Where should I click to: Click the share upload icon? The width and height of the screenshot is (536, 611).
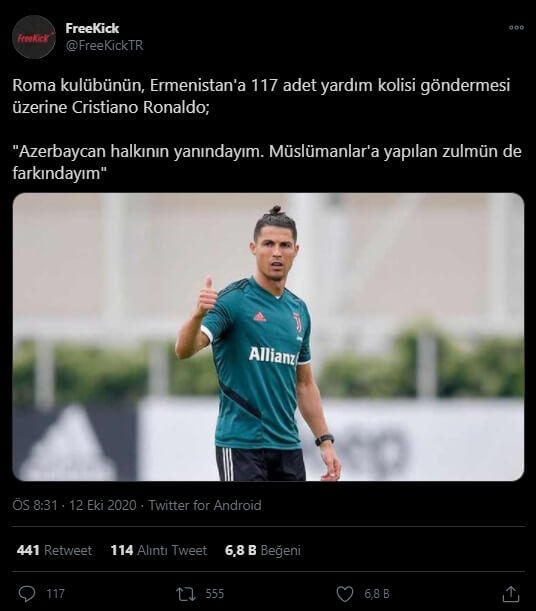click(511, 594)
